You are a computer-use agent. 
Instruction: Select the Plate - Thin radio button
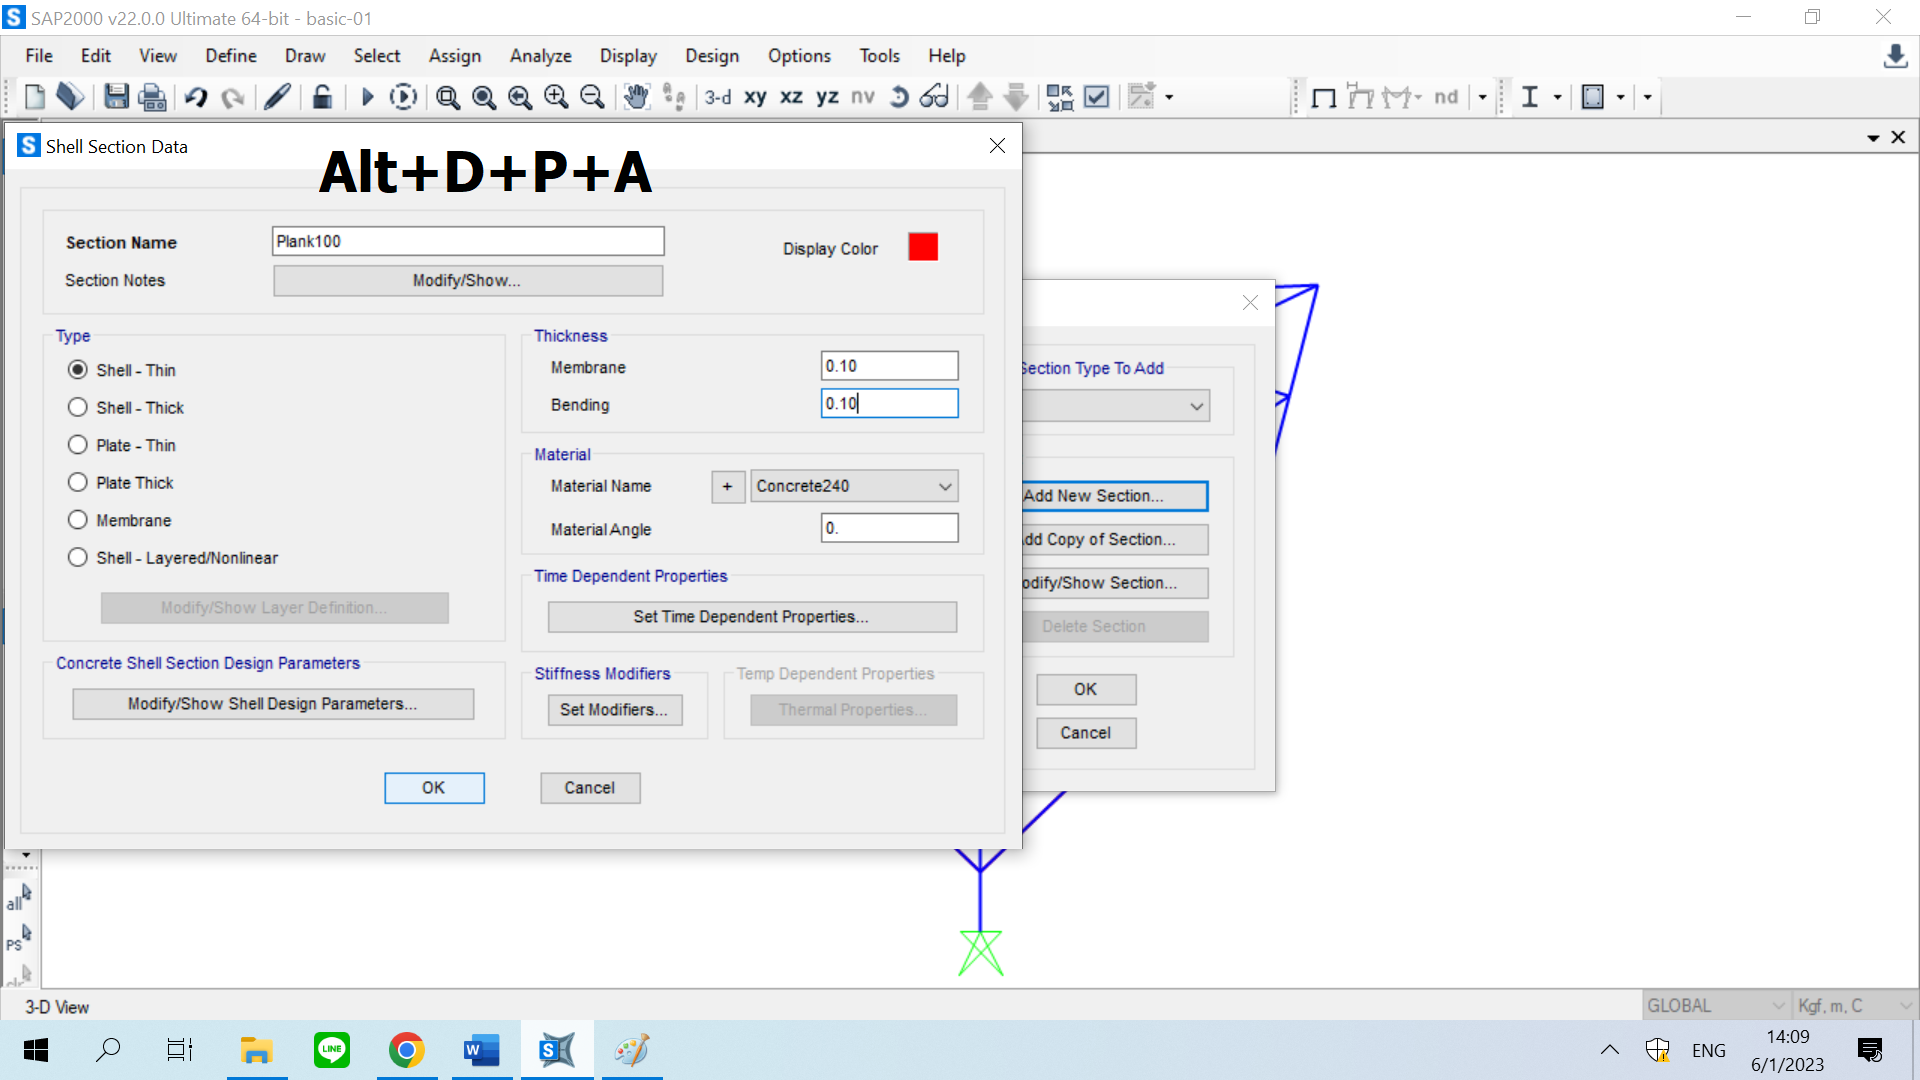point(78,445)
